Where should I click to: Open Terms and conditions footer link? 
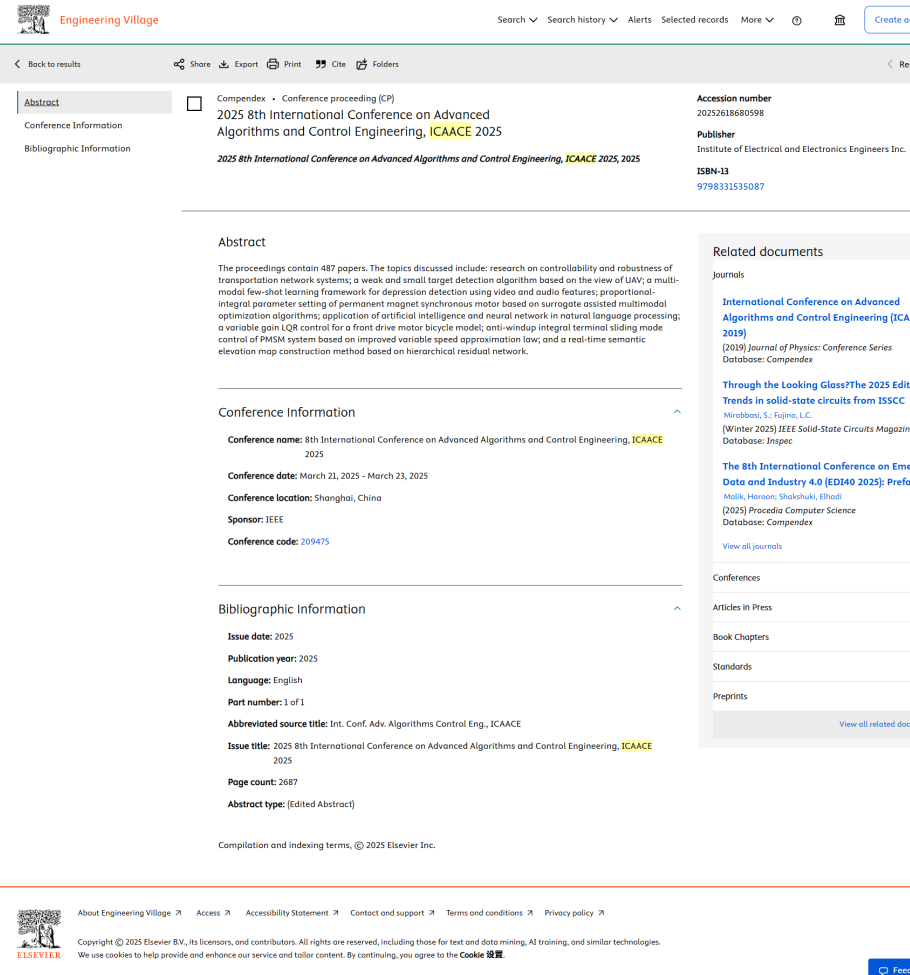[490, 913]
